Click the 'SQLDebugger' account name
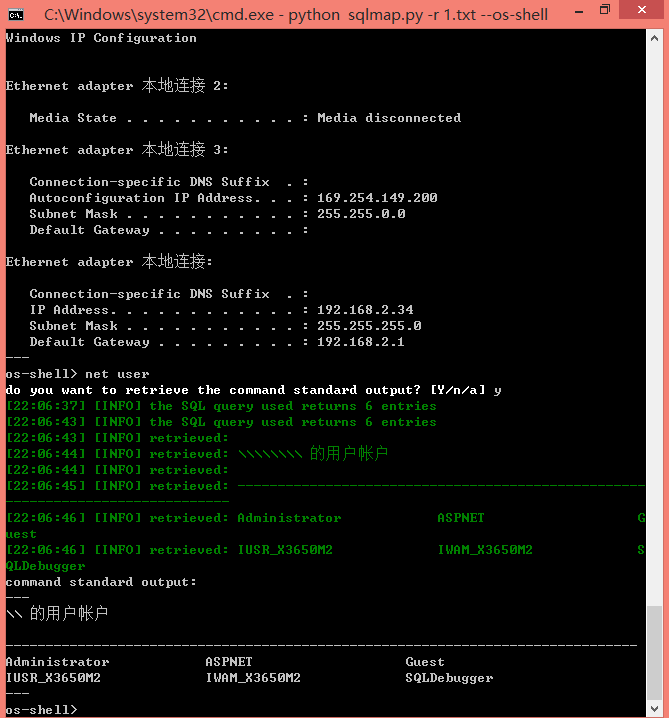669x718 pixels. pos(449,678)
